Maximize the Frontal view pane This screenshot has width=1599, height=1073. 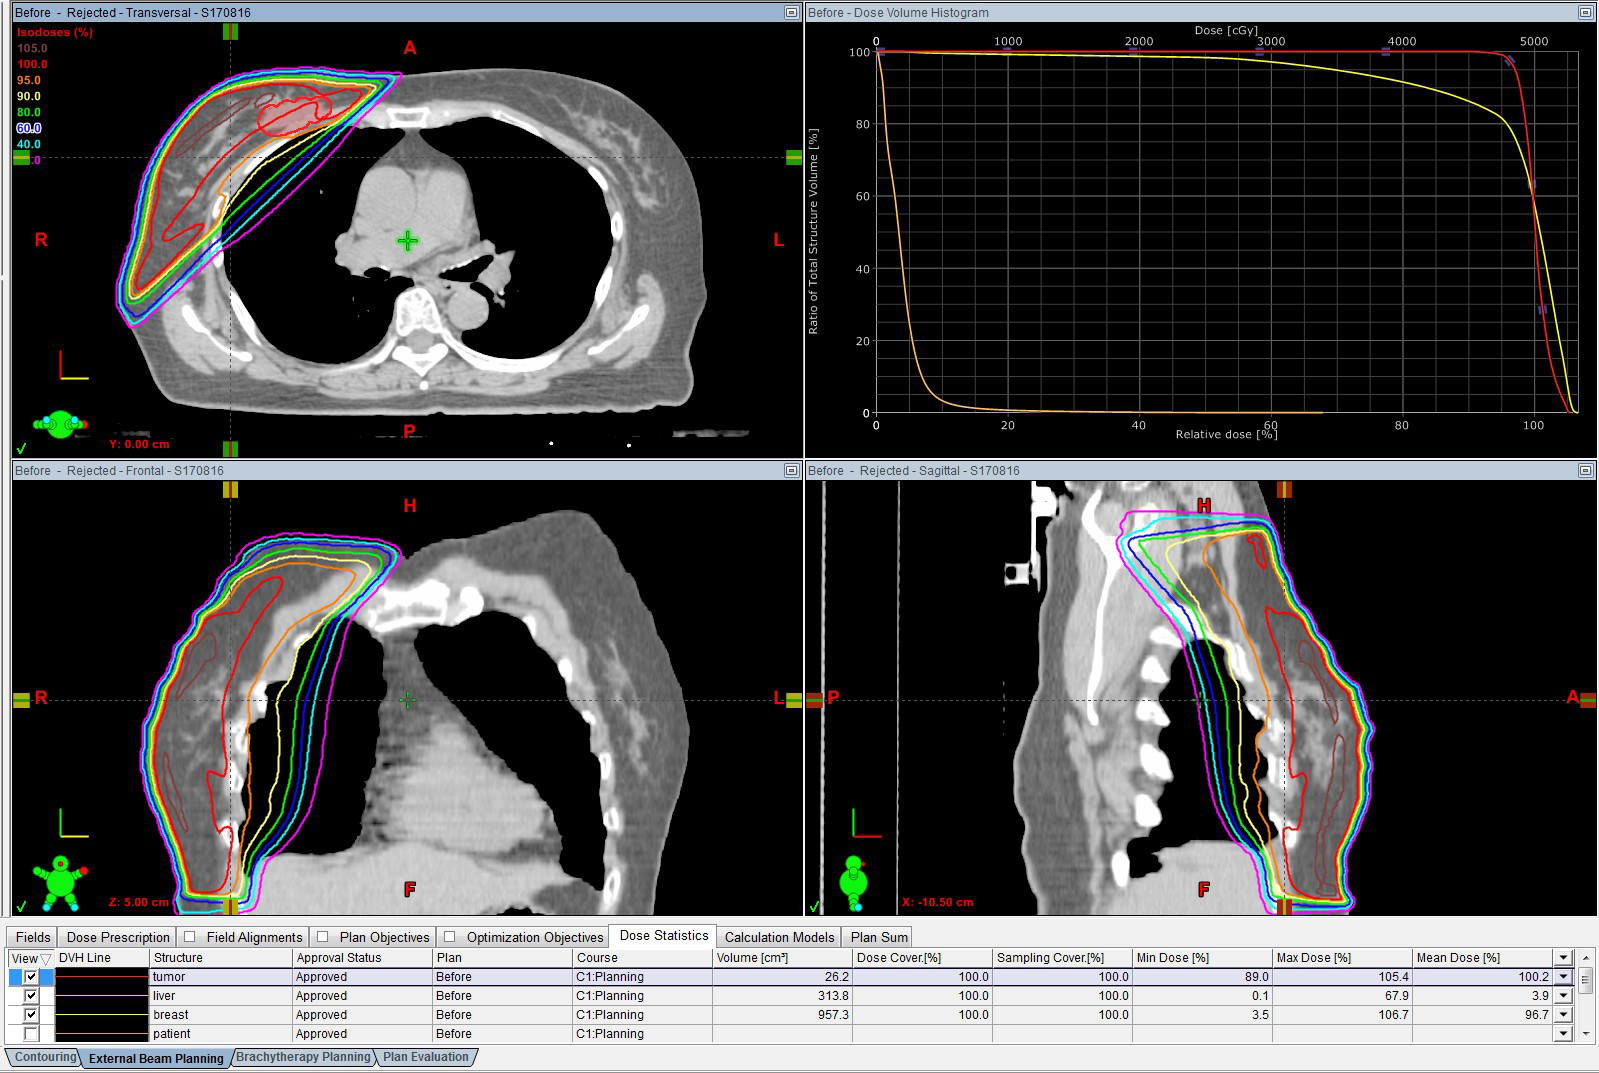(791, 471)
